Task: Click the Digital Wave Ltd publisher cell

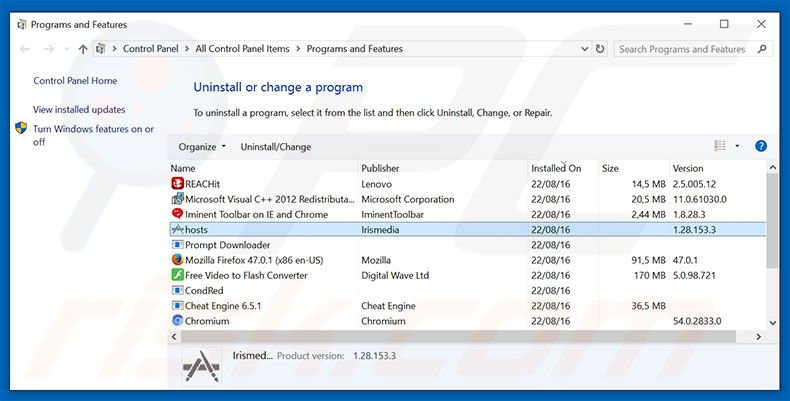Action: (x=396, y=275)
